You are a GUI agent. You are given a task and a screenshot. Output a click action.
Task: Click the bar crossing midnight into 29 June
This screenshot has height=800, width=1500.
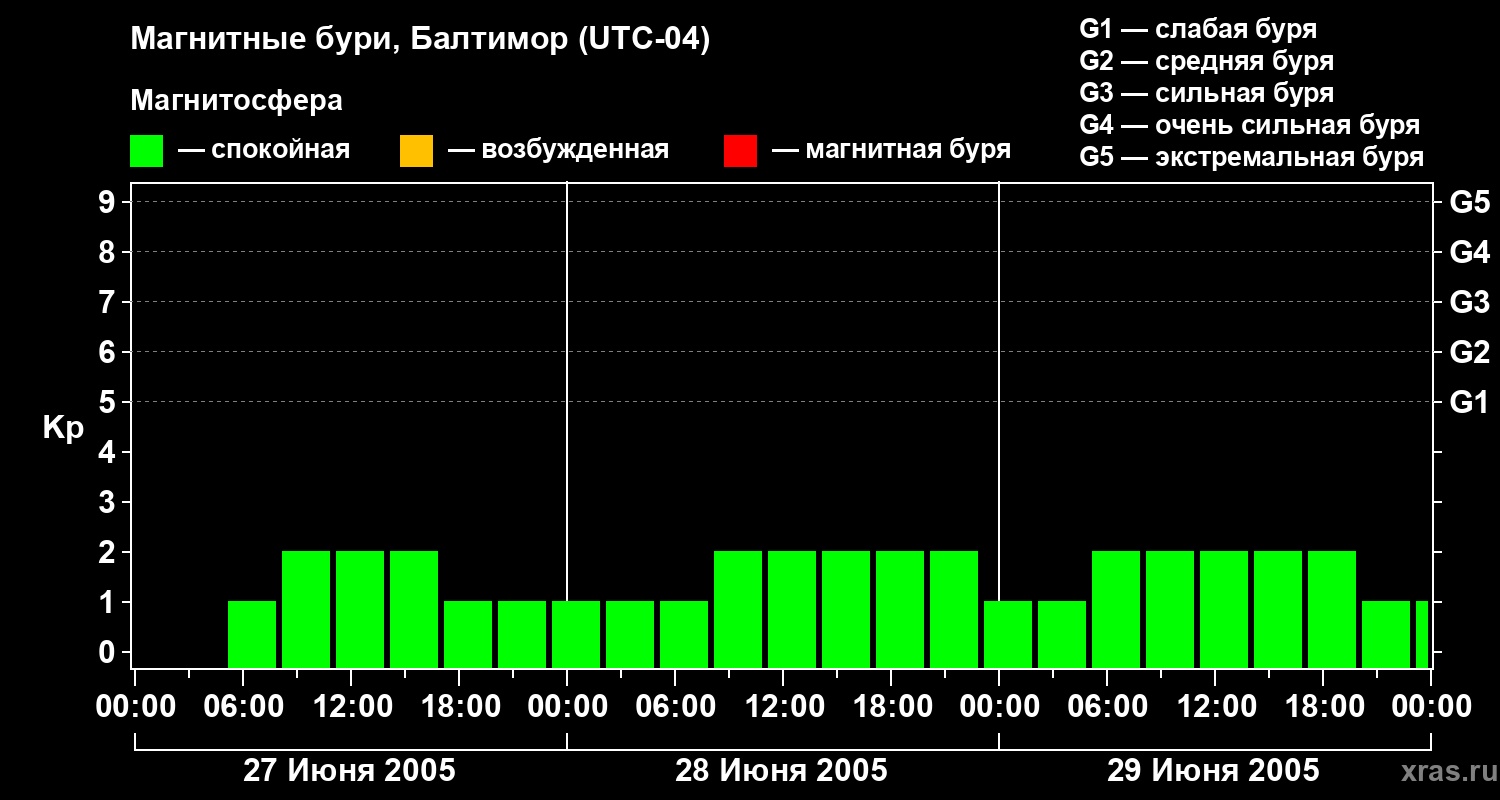coord(1008,634)
